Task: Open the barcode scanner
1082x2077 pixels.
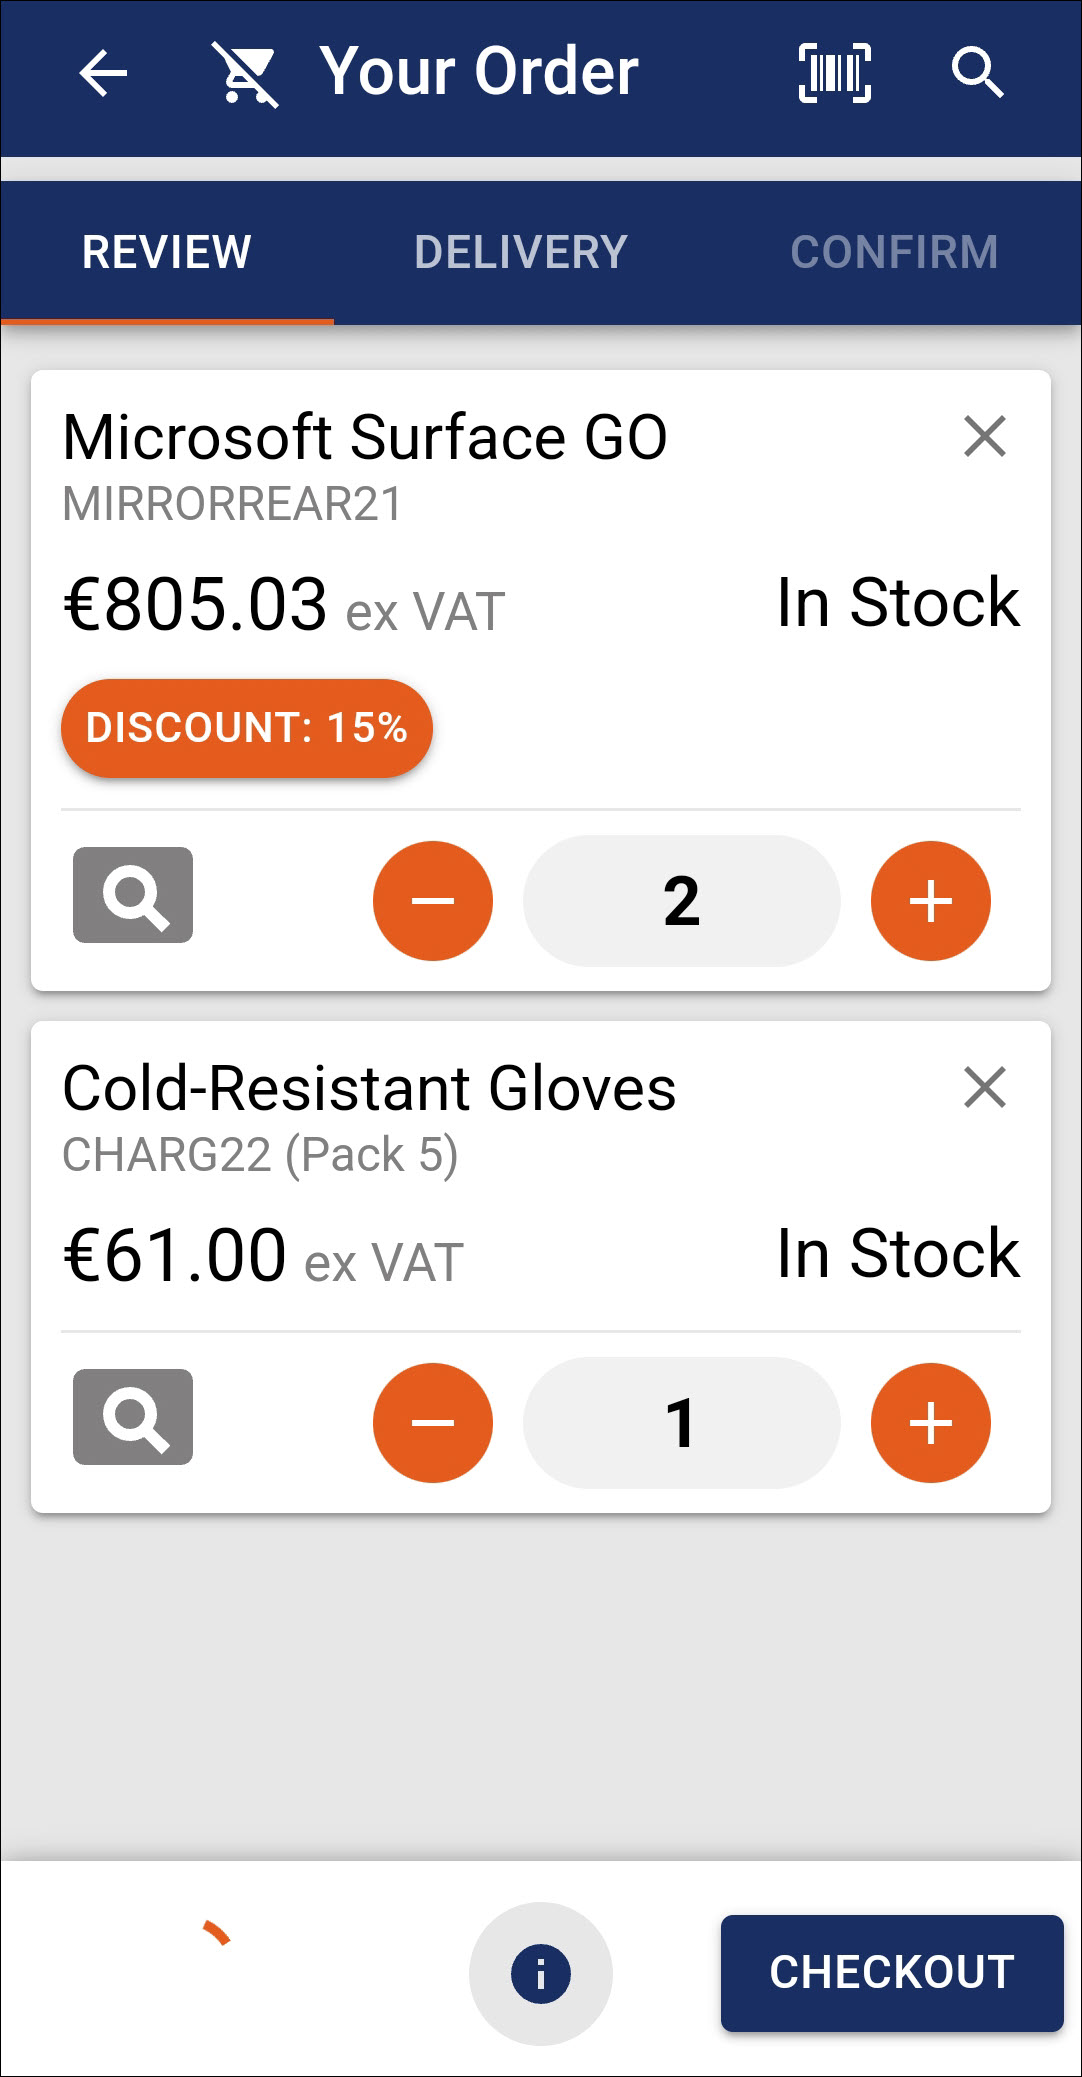Action: click(x=835, y=74)
